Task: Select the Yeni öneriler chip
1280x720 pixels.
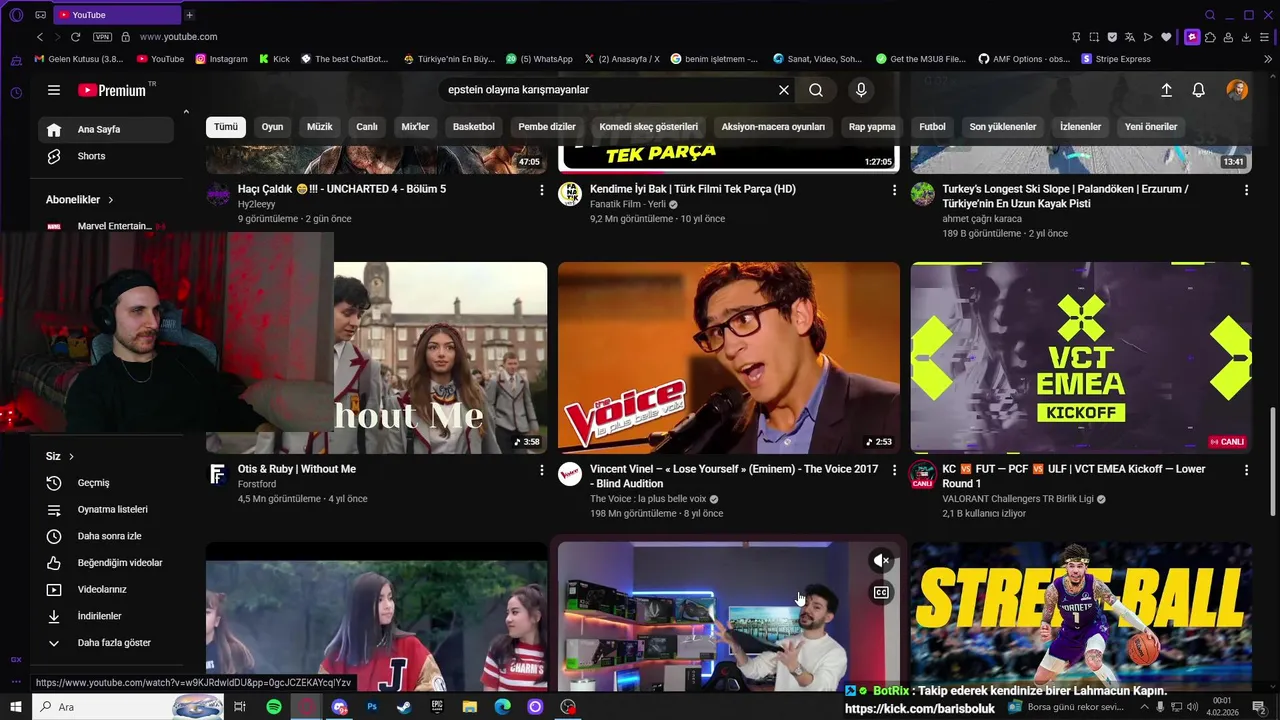Action: pyautogui.click(x=1151, y=127)
